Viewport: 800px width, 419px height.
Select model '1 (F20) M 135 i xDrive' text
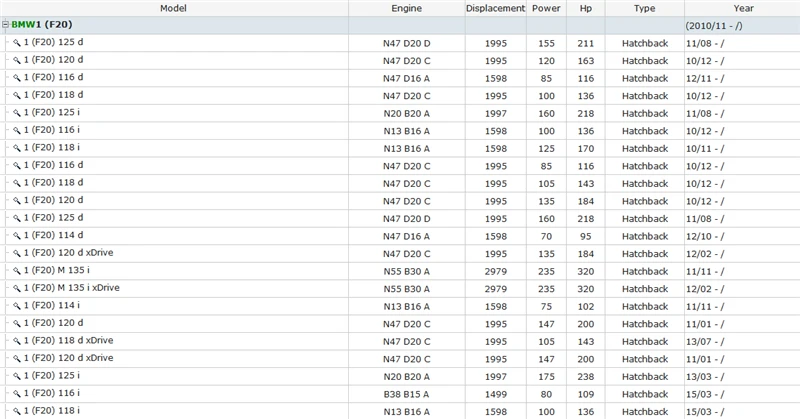pos(71,287)
